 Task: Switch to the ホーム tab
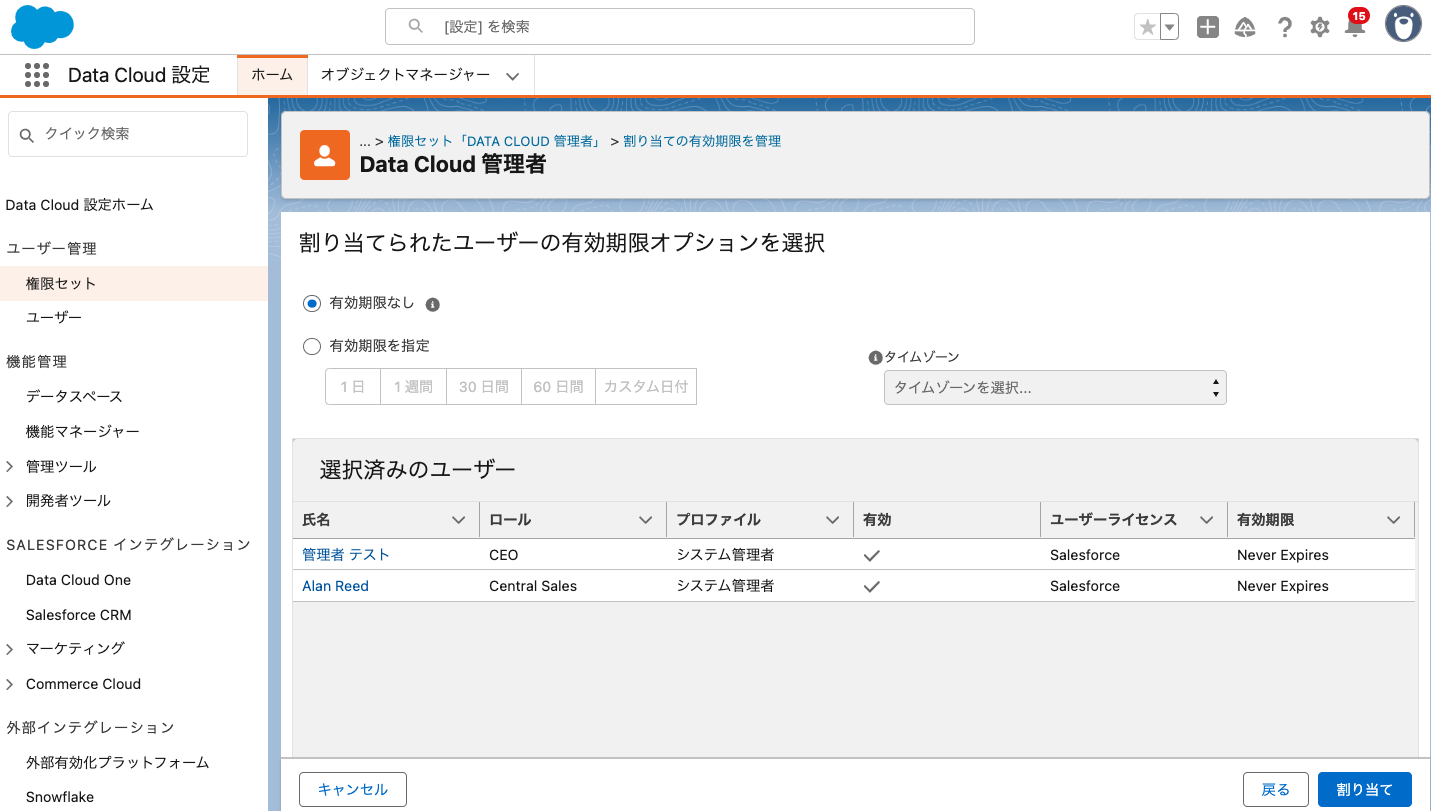pos(272,75)
